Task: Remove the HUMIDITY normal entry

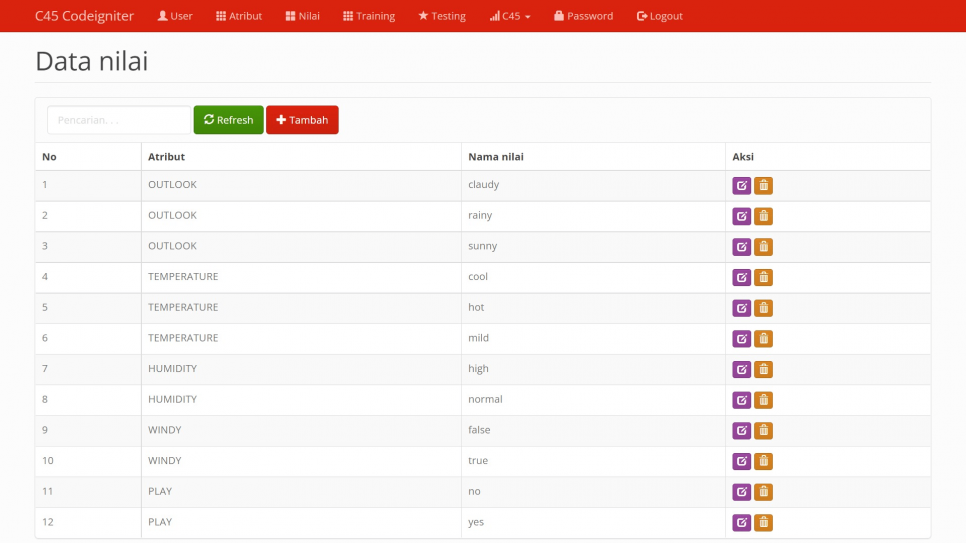Action: pos(763,400)
